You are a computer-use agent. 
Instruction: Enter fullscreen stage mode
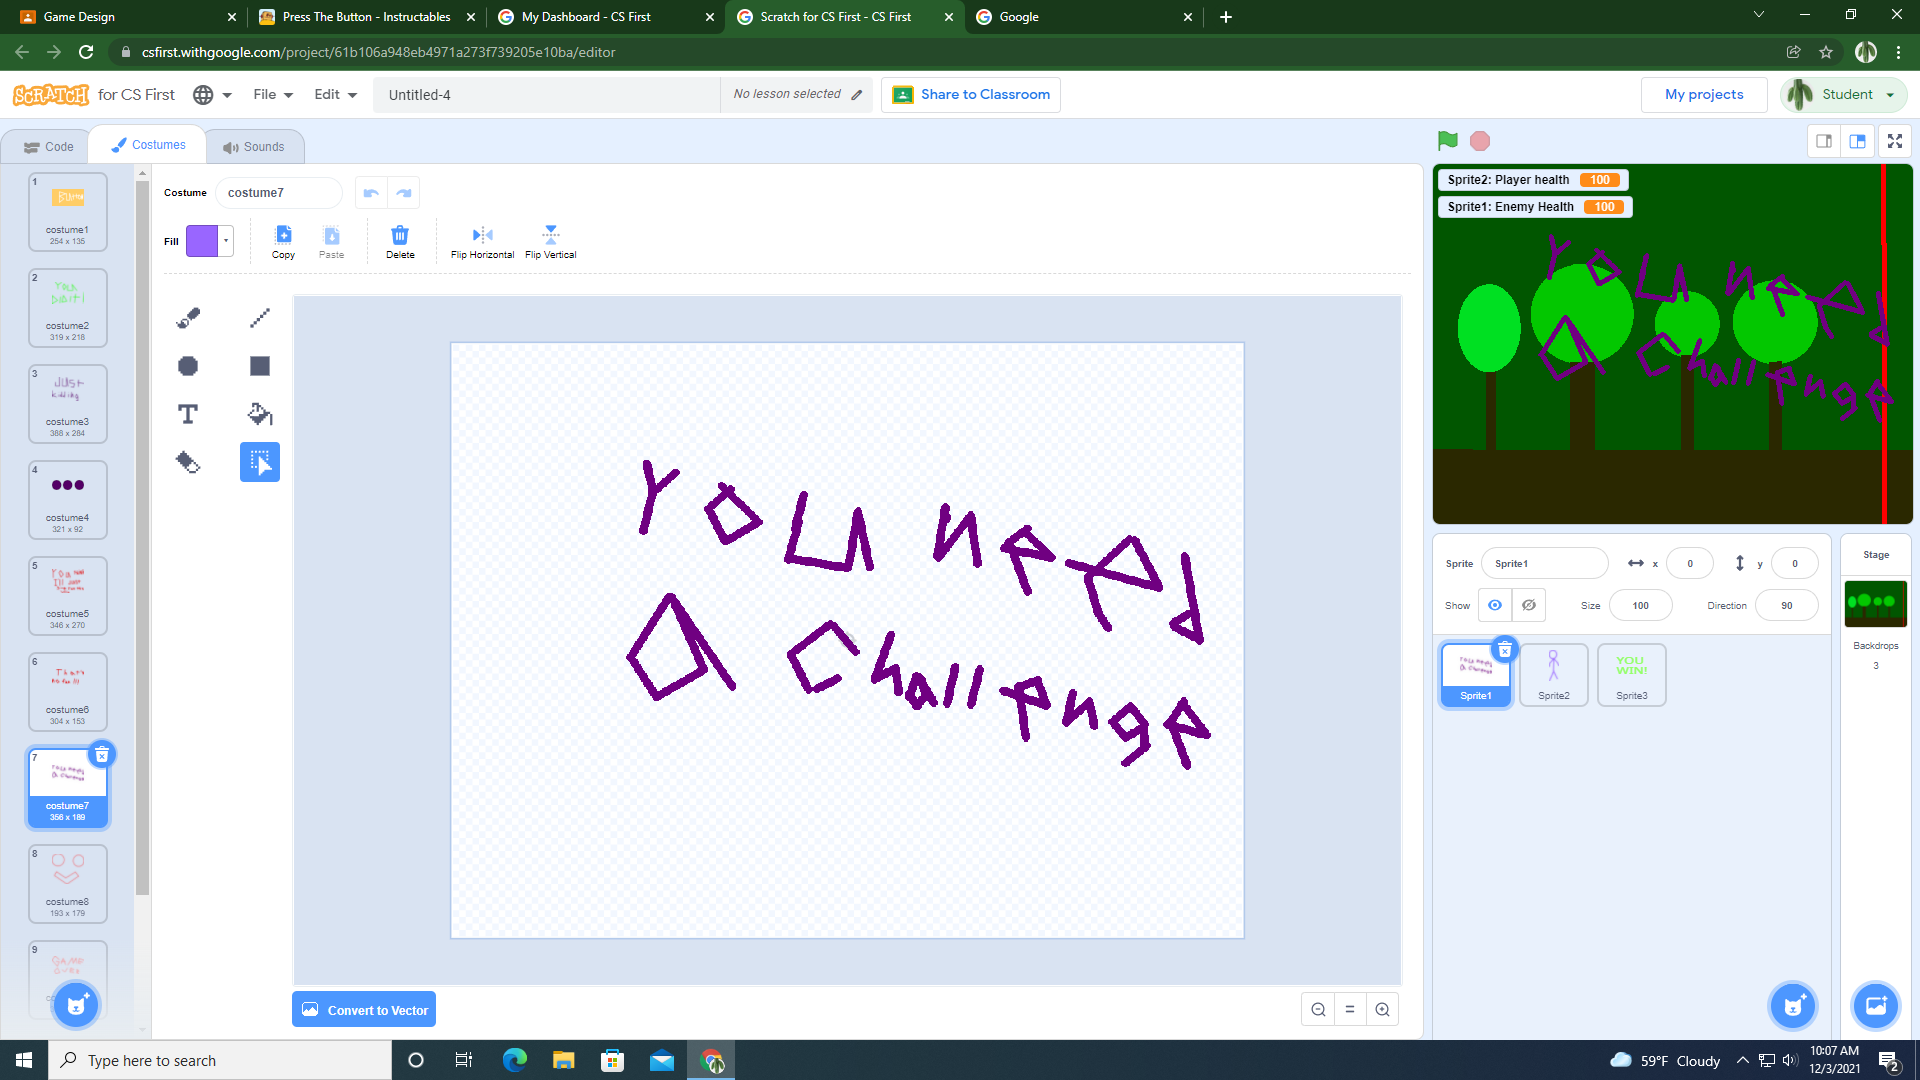pyautogui.click(x=1894, y=140)
